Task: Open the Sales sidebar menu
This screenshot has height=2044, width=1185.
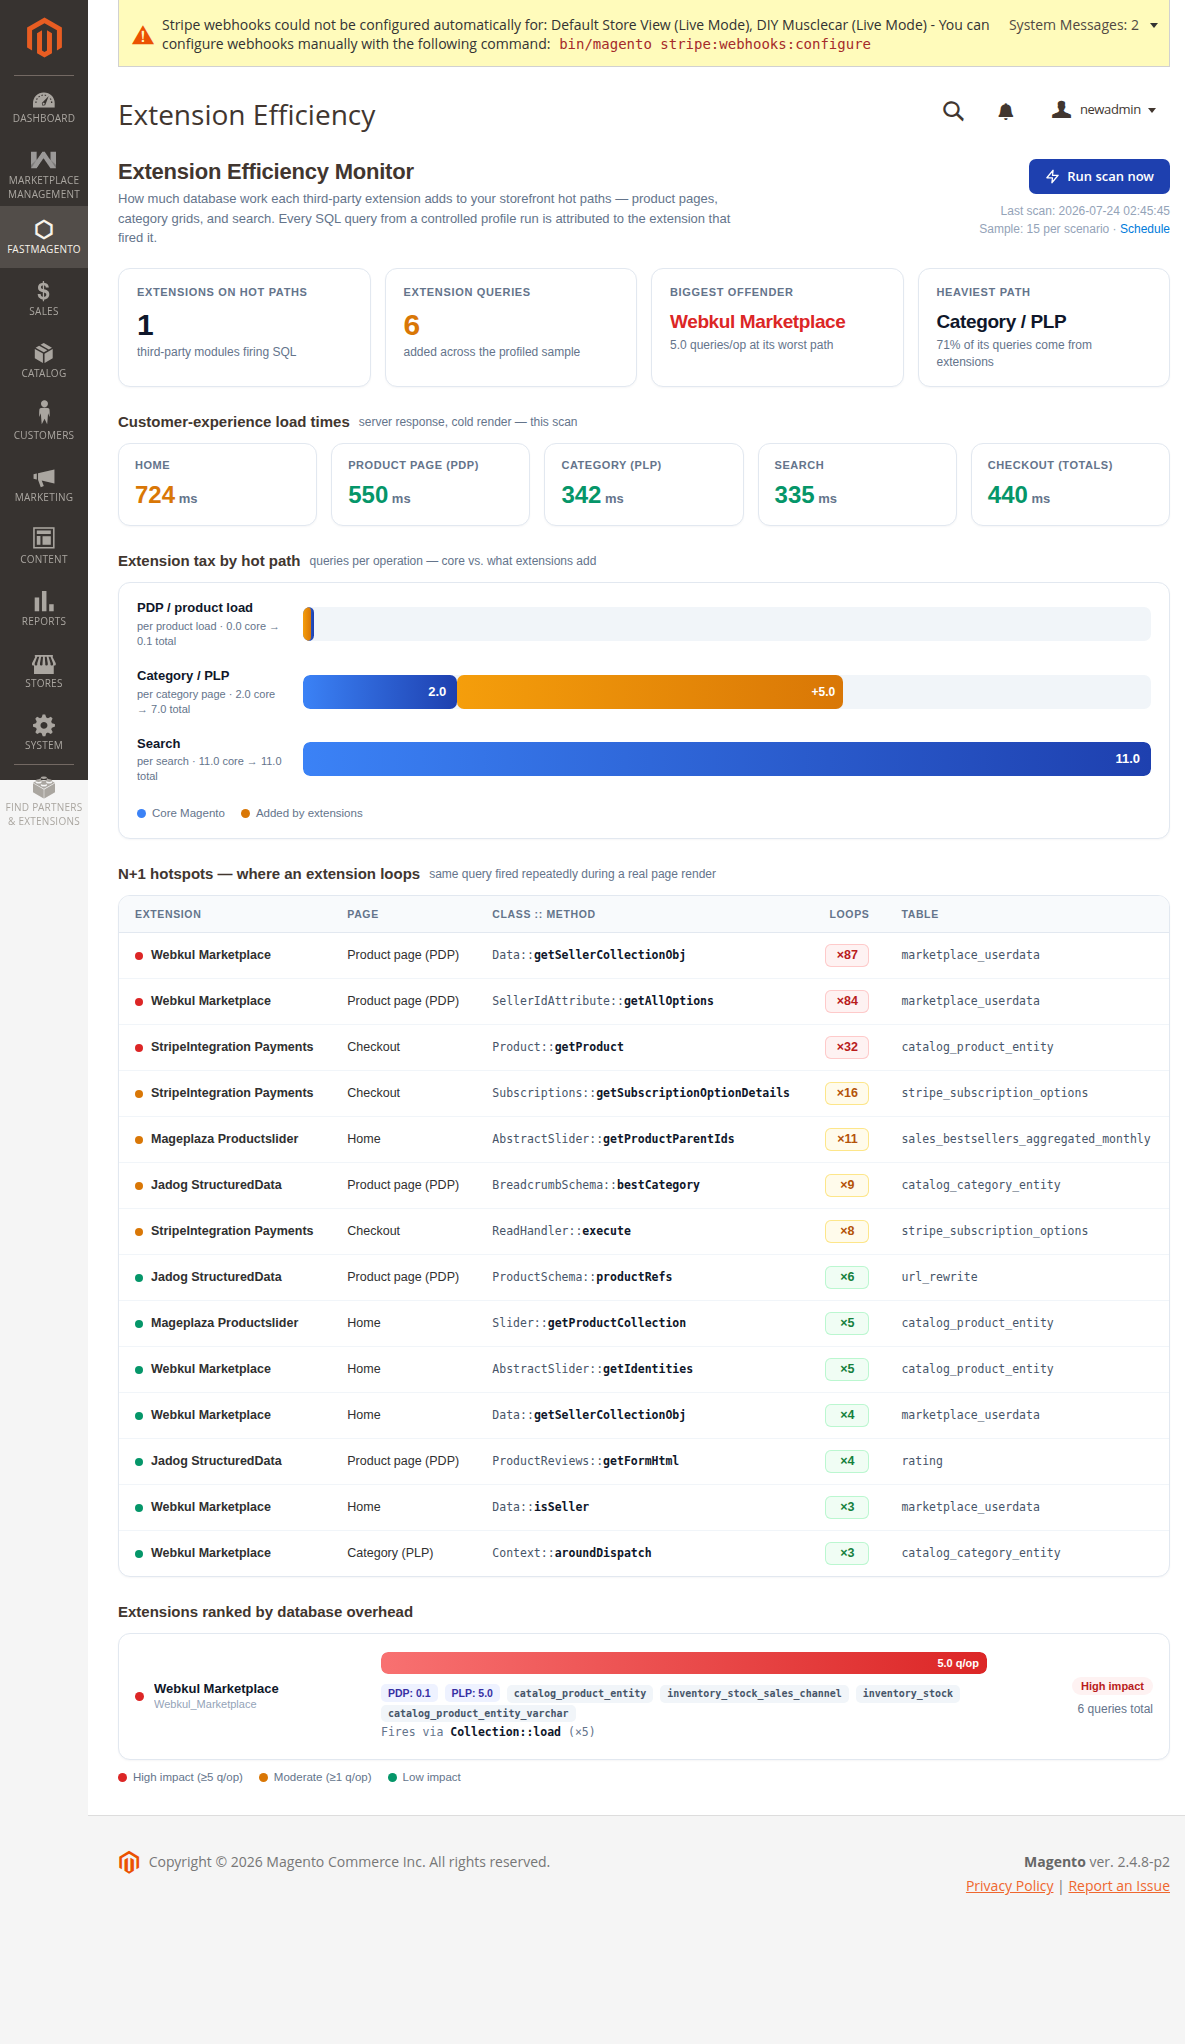Action: coord(44,299)
